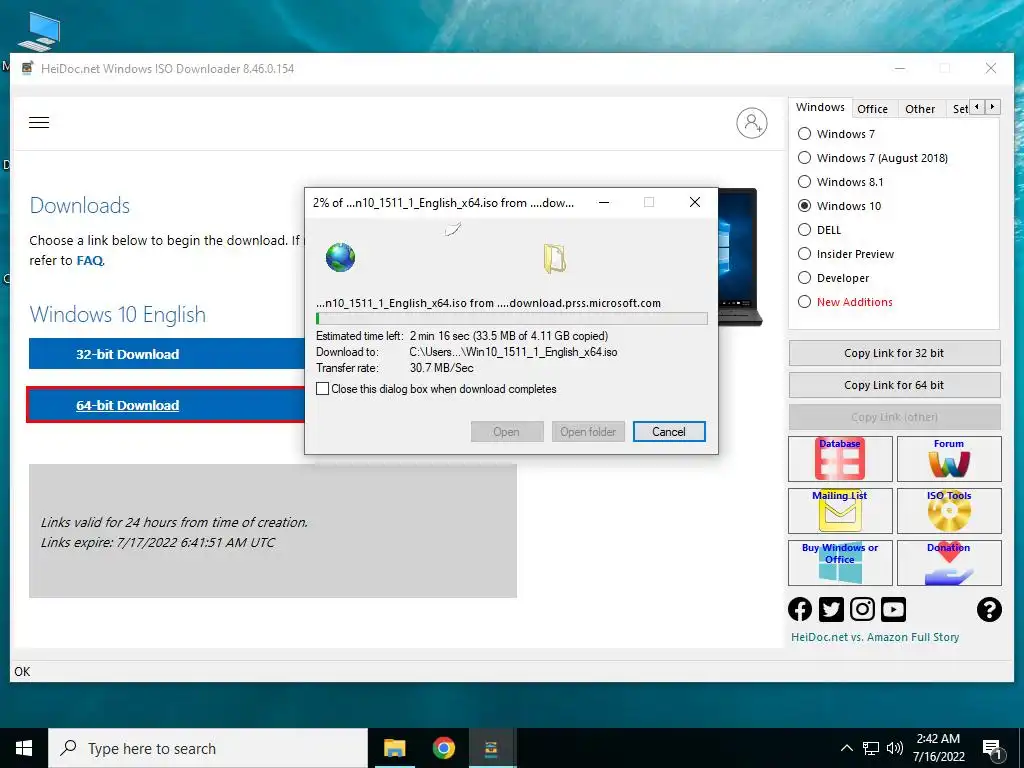Image resolution: width=1024 pixels, height=768 pixels.
Task: Click the Facebook icon
Action: [x=800, y=609]
